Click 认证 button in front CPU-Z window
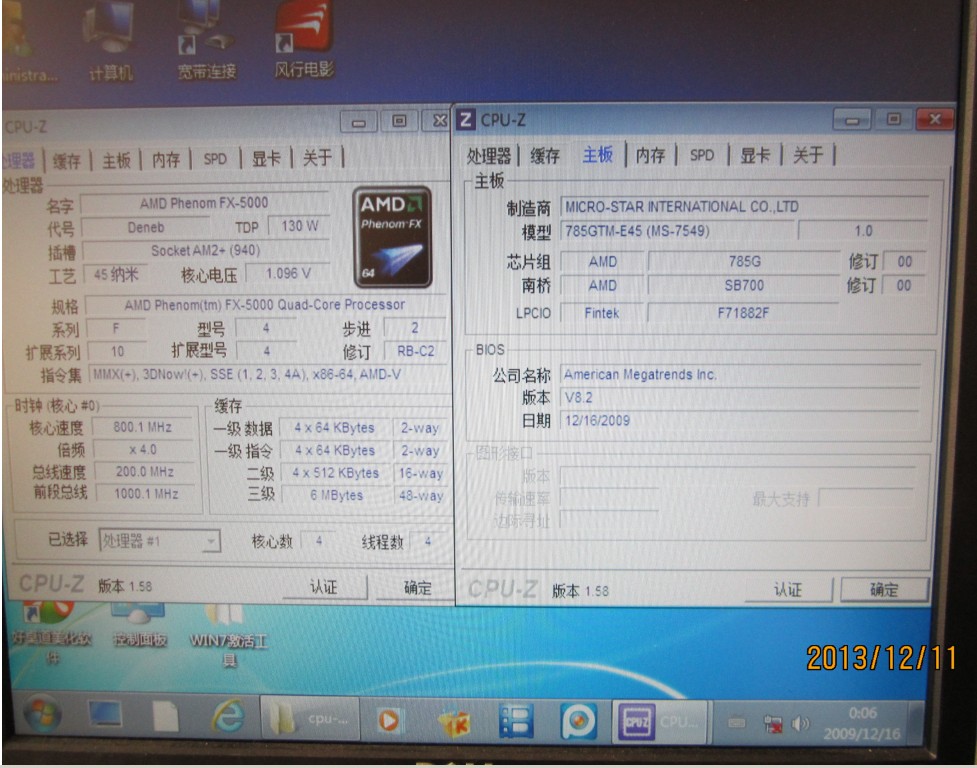 [x=788, y=589]
